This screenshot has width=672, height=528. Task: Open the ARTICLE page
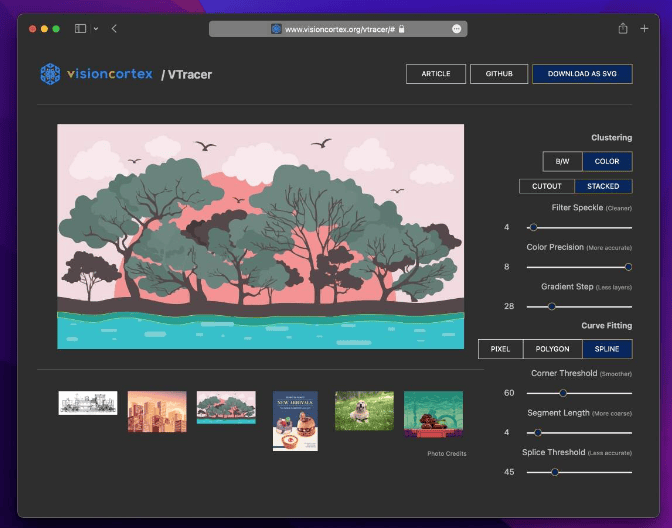tap(436, 74)
